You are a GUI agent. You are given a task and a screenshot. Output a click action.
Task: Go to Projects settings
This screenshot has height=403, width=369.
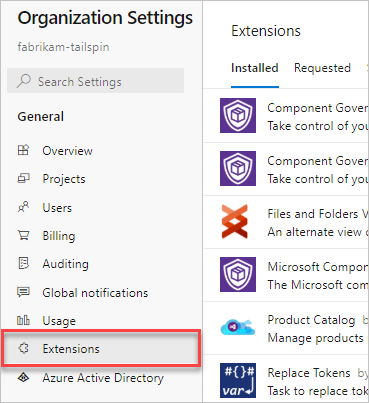click(x=64, y=179)
